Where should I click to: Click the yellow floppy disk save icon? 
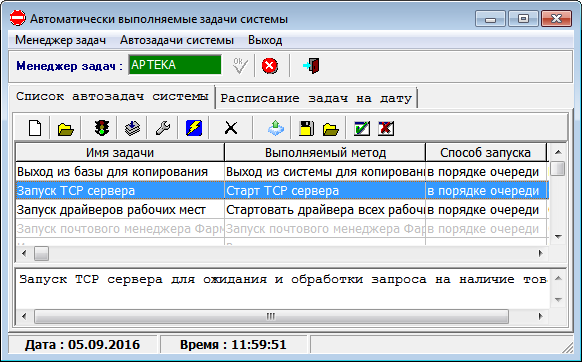(x=306, y=128)
